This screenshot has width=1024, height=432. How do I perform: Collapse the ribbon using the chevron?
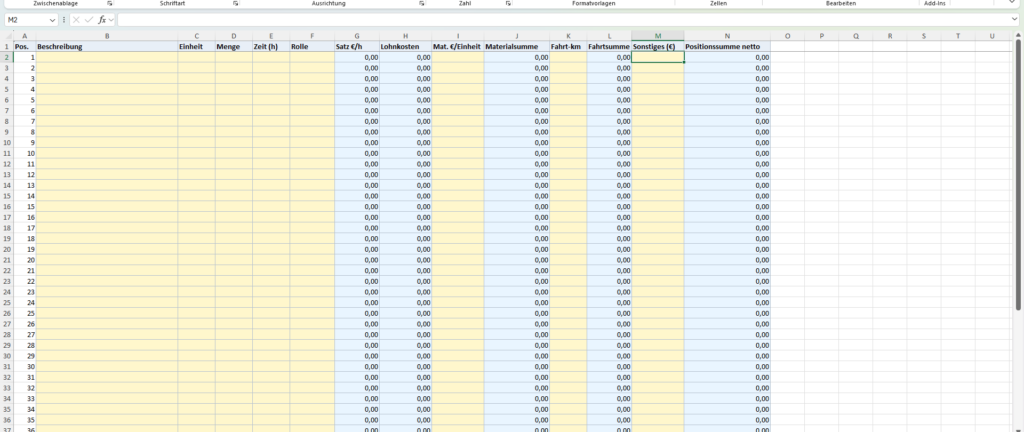pyautogui.click(x=1011, y=4)
